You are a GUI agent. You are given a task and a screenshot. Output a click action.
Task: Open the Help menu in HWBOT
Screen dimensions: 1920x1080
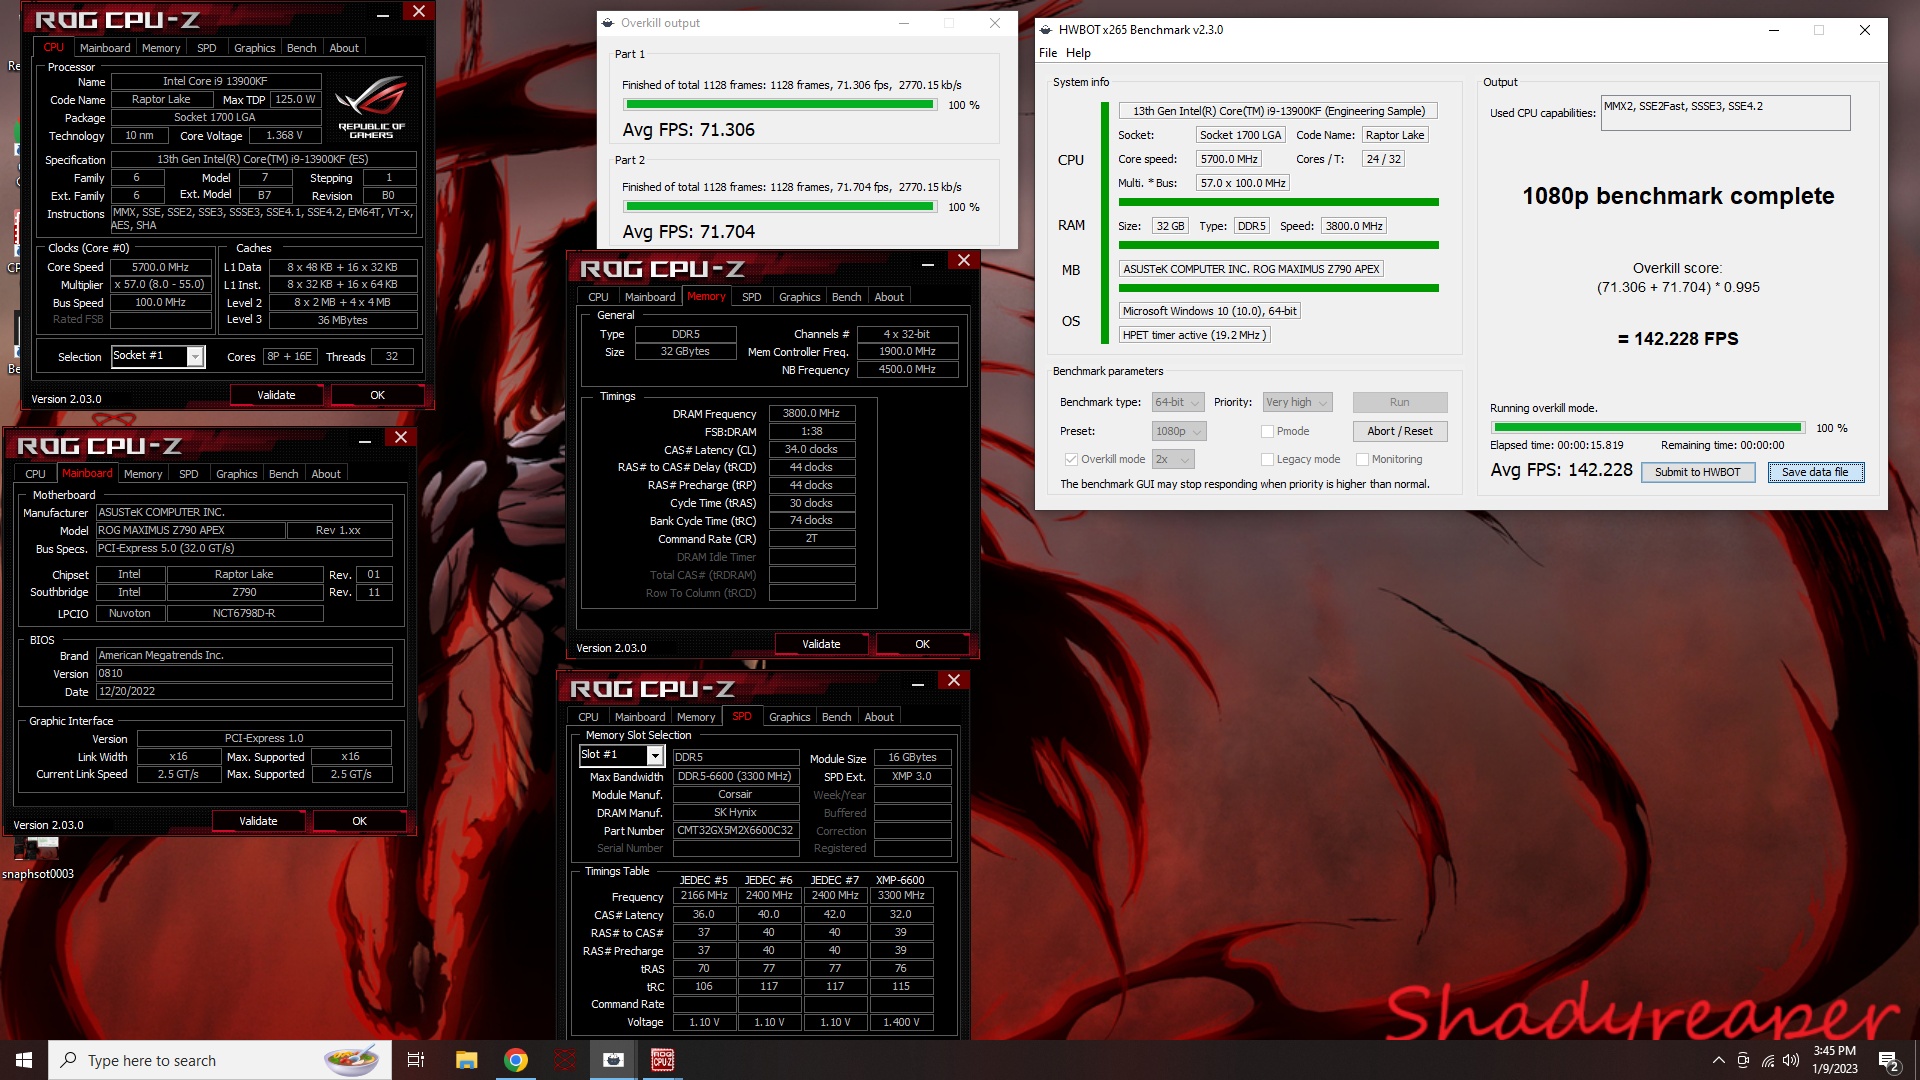1078,53
